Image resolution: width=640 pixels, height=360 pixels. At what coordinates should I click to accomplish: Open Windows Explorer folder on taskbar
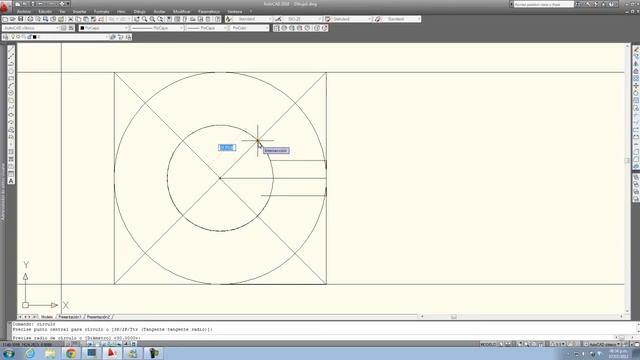click(x=51, y=353)
